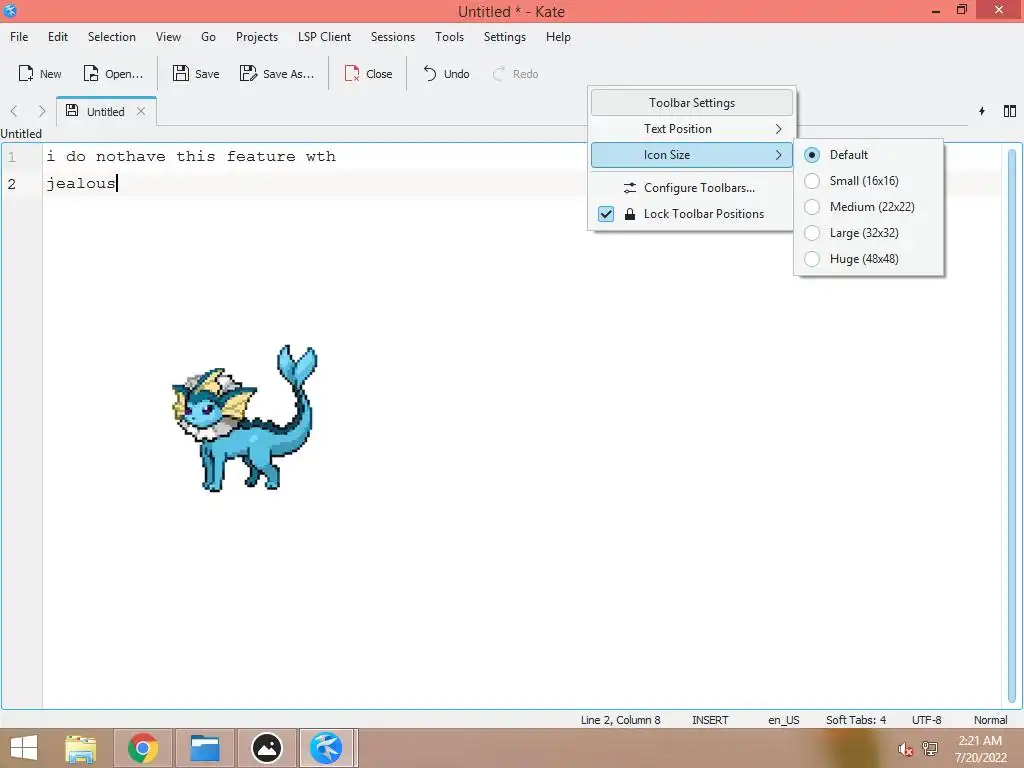The width and height of the screenshot is (1024, 768).
Task: Click the split view icon
Action: tap(1010, 111)
